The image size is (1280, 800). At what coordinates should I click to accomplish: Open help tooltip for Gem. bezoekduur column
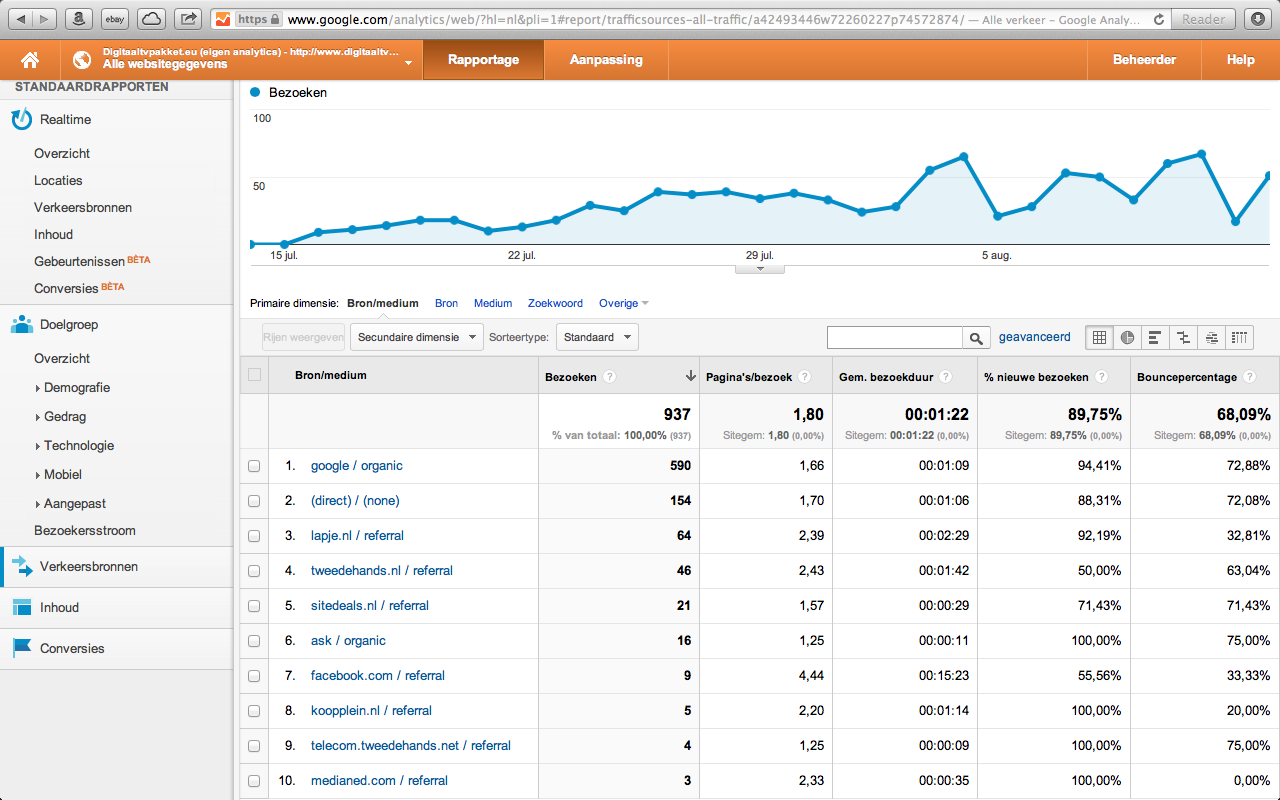pos(946,377)
